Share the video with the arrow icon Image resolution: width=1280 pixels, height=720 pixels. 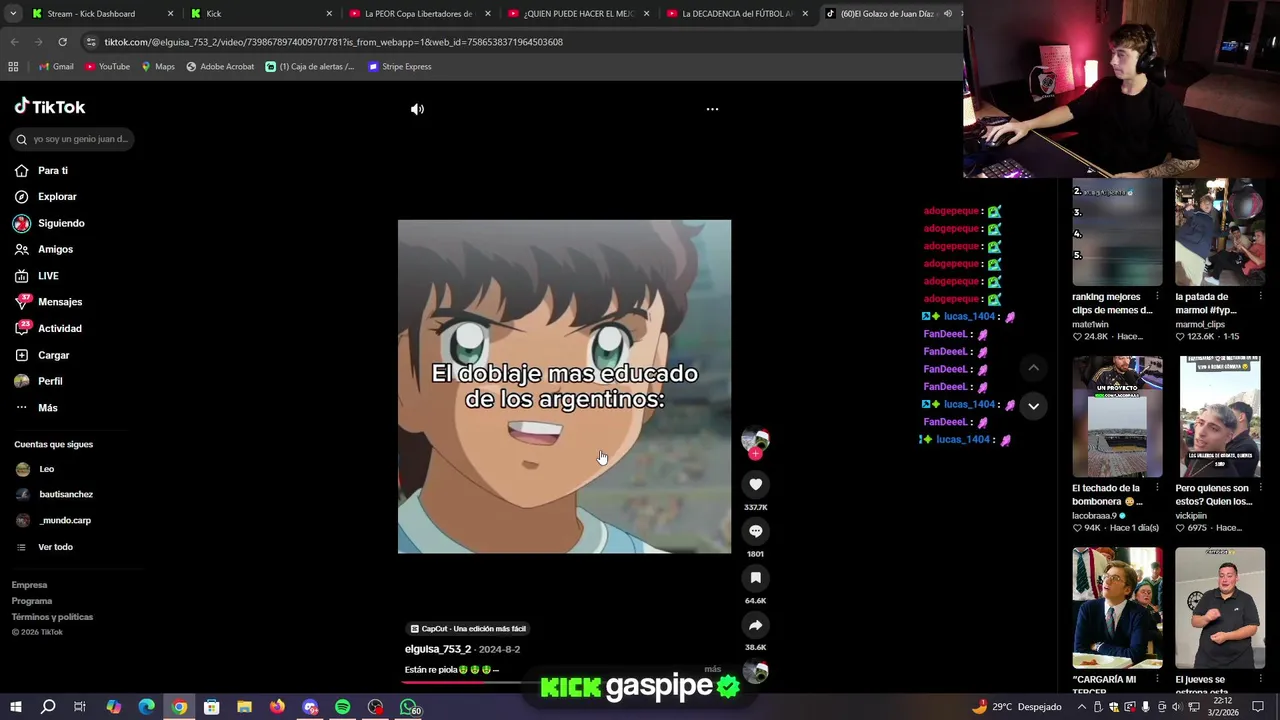pyautogui.click(x=755, y=625)
